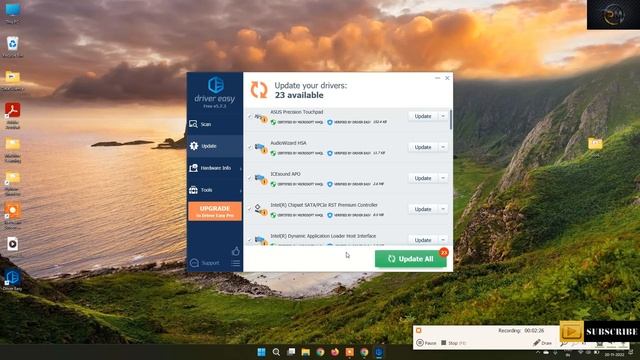Update the ICEsound APO driver
Image resolution: width=640 pixels, height=360 pixels.
(x=423, y=178)
